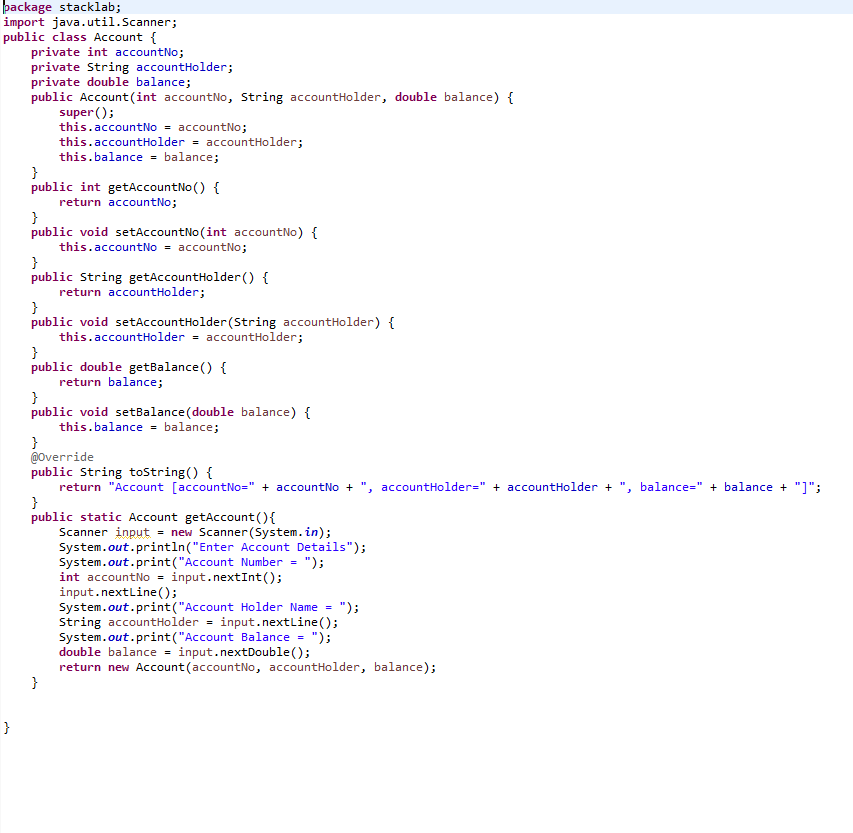Click the 'super();' call
This screenshot has height=833, width=853.
(87, 113)
